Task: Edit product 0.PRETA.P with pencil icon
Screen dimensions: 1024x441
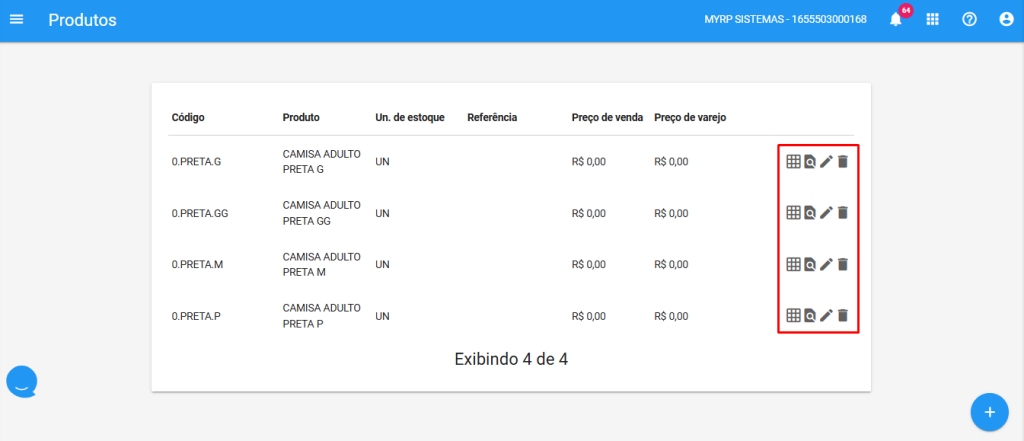Action: click(826, 315)
